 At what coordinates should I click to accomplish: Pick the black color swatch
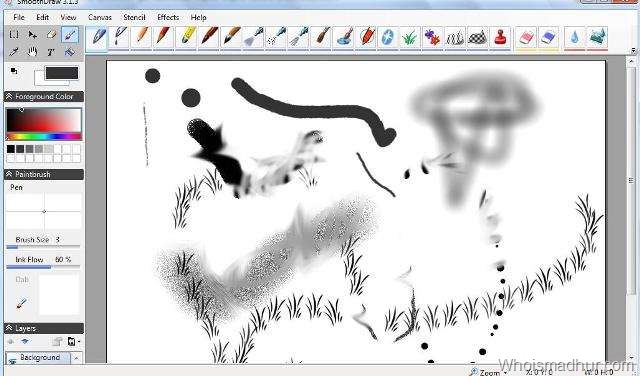11,149
